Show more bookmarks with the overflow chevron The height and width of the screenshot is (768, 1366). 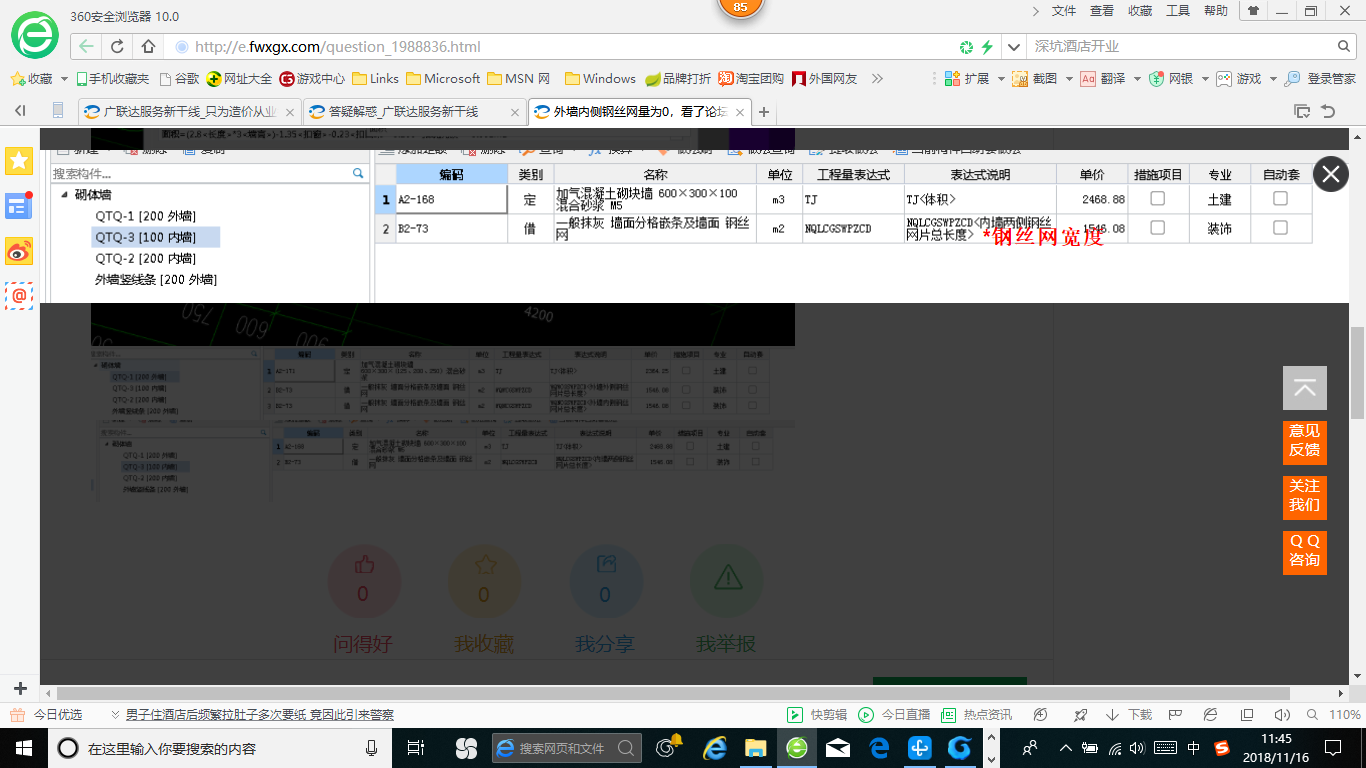(877, 78)
